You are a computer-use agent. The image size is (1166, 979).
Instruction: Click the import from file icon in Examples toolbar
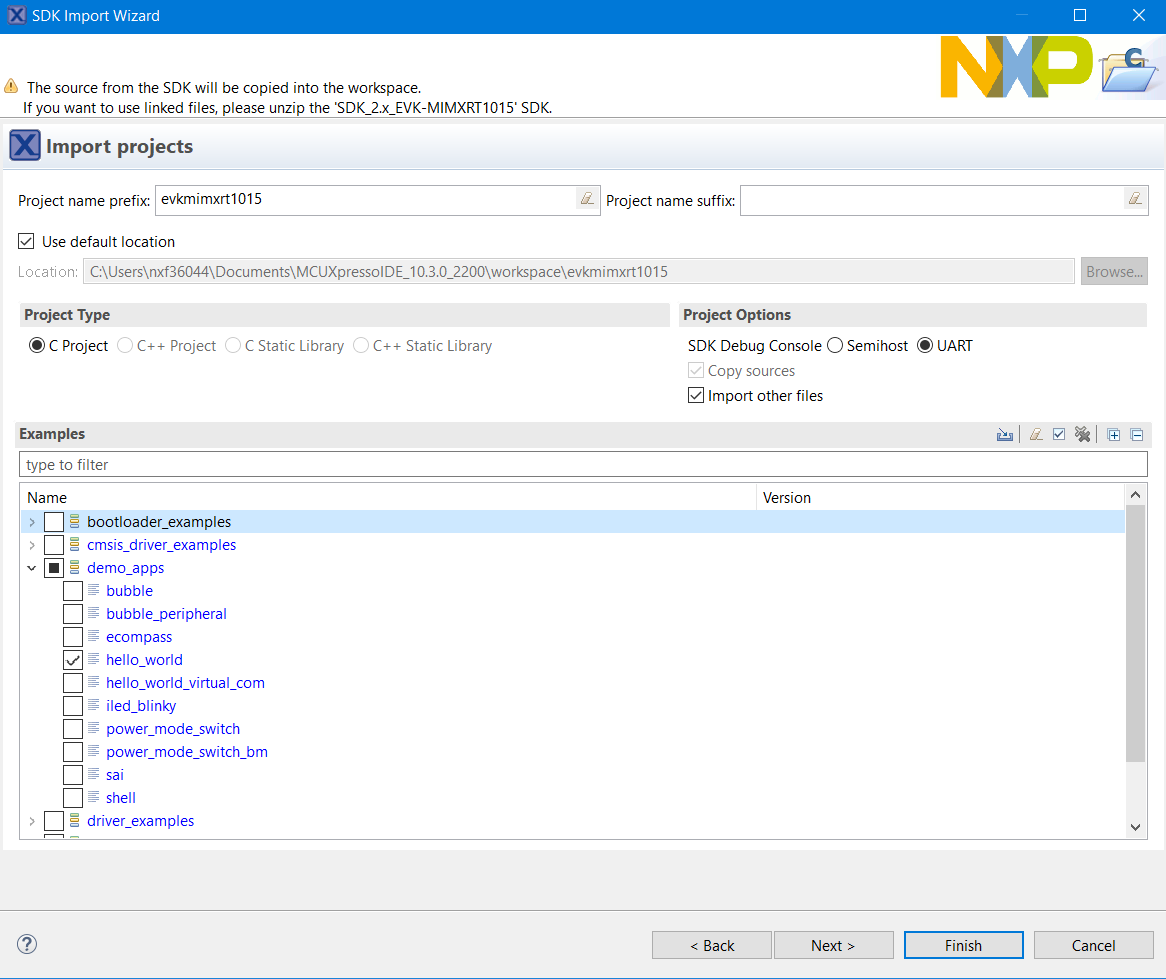[1005, 435]
